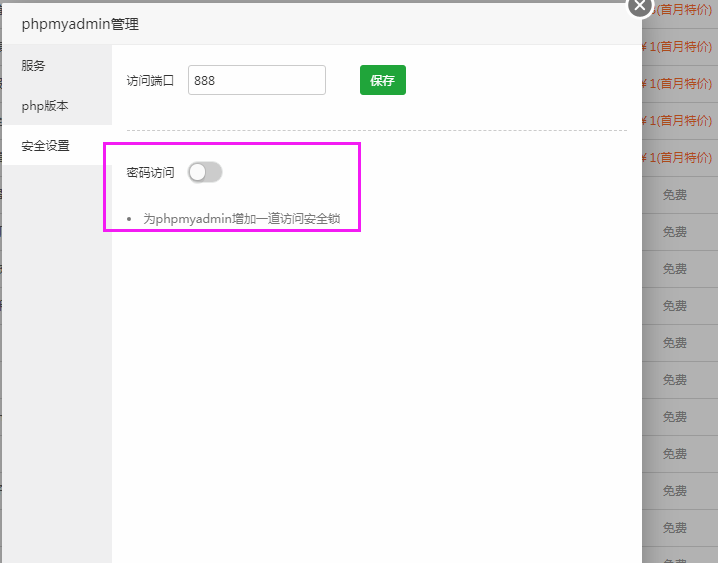Open the 服务 tab

pos(57,65)
